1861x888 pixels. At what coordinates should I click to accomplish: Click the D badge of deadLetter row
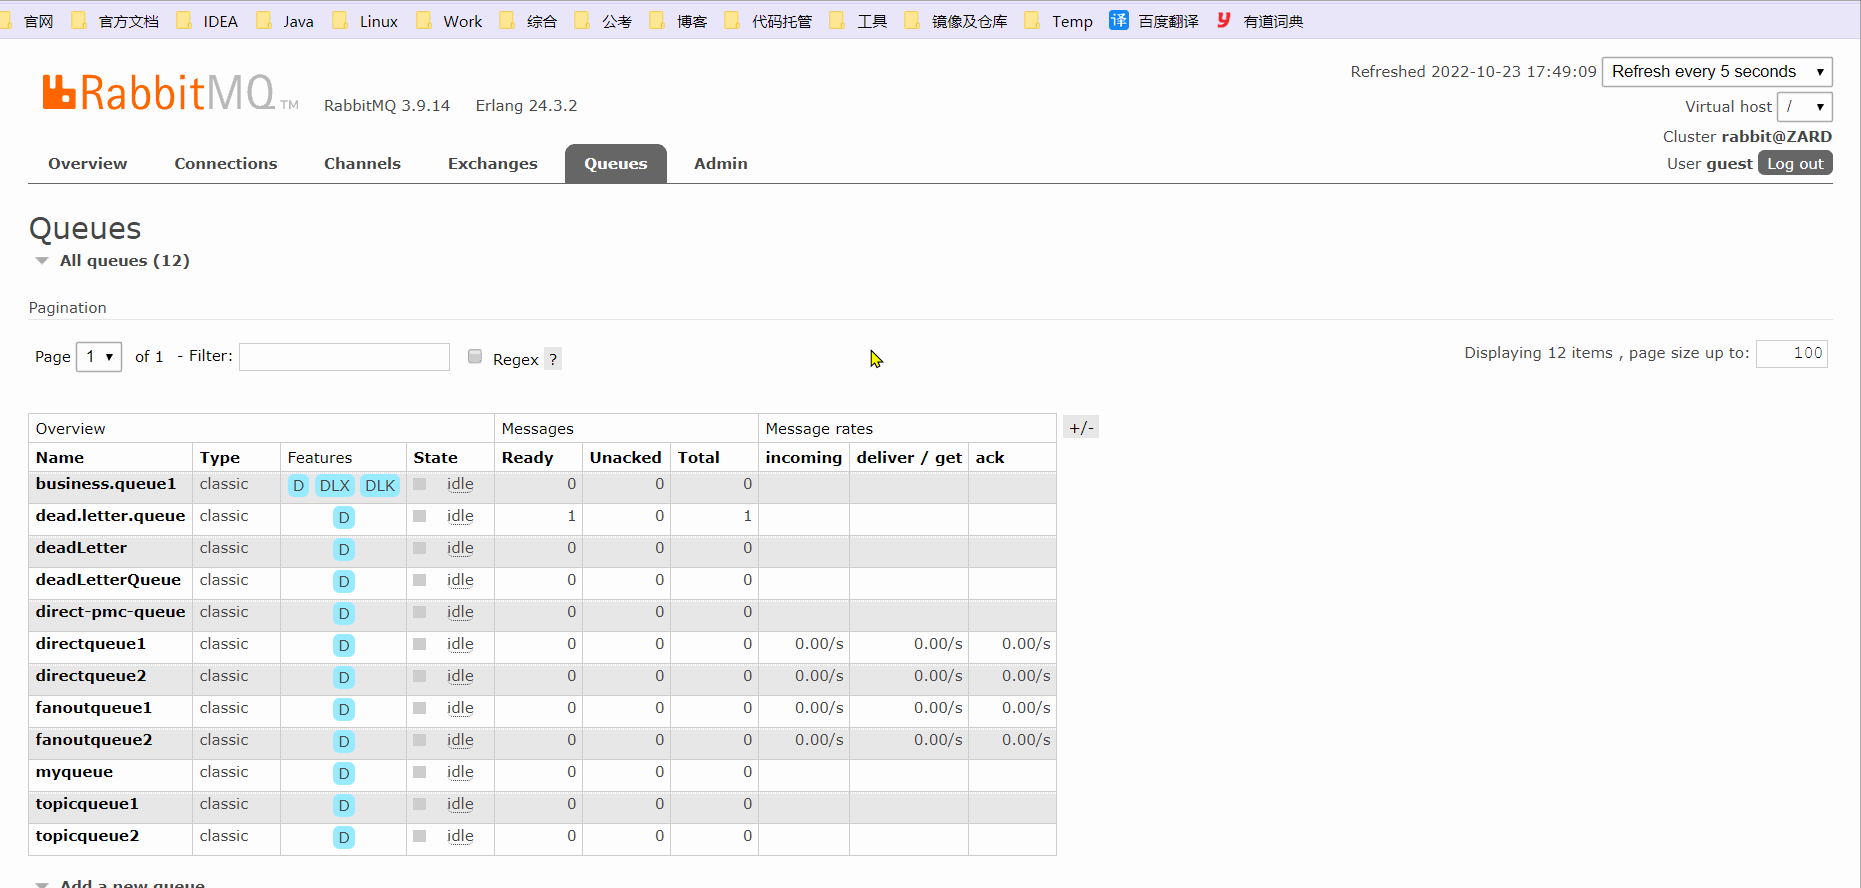pyautogui.click(x=344, y=550)
